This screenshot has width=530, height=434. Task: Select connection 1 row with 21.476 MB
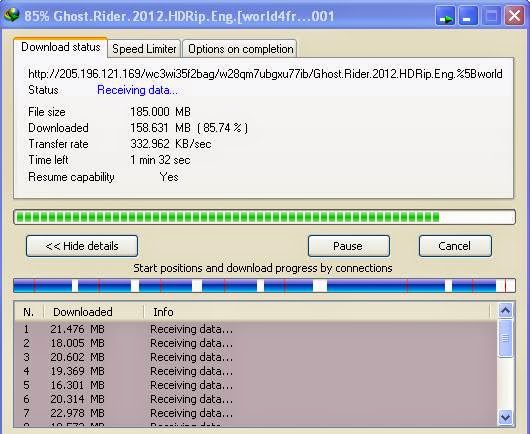pyautogui.click(x=256, y=329)
